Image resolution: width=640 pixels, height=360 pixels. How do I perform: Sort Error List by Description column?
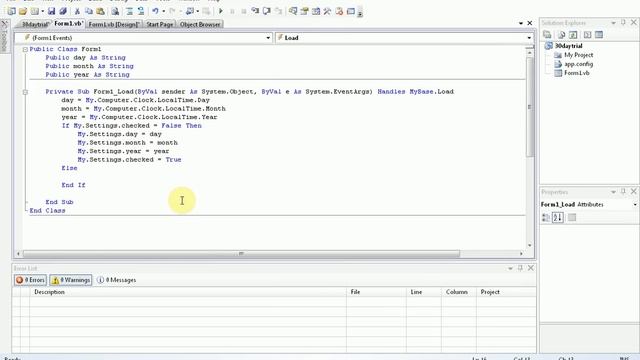tap(188, 292)
